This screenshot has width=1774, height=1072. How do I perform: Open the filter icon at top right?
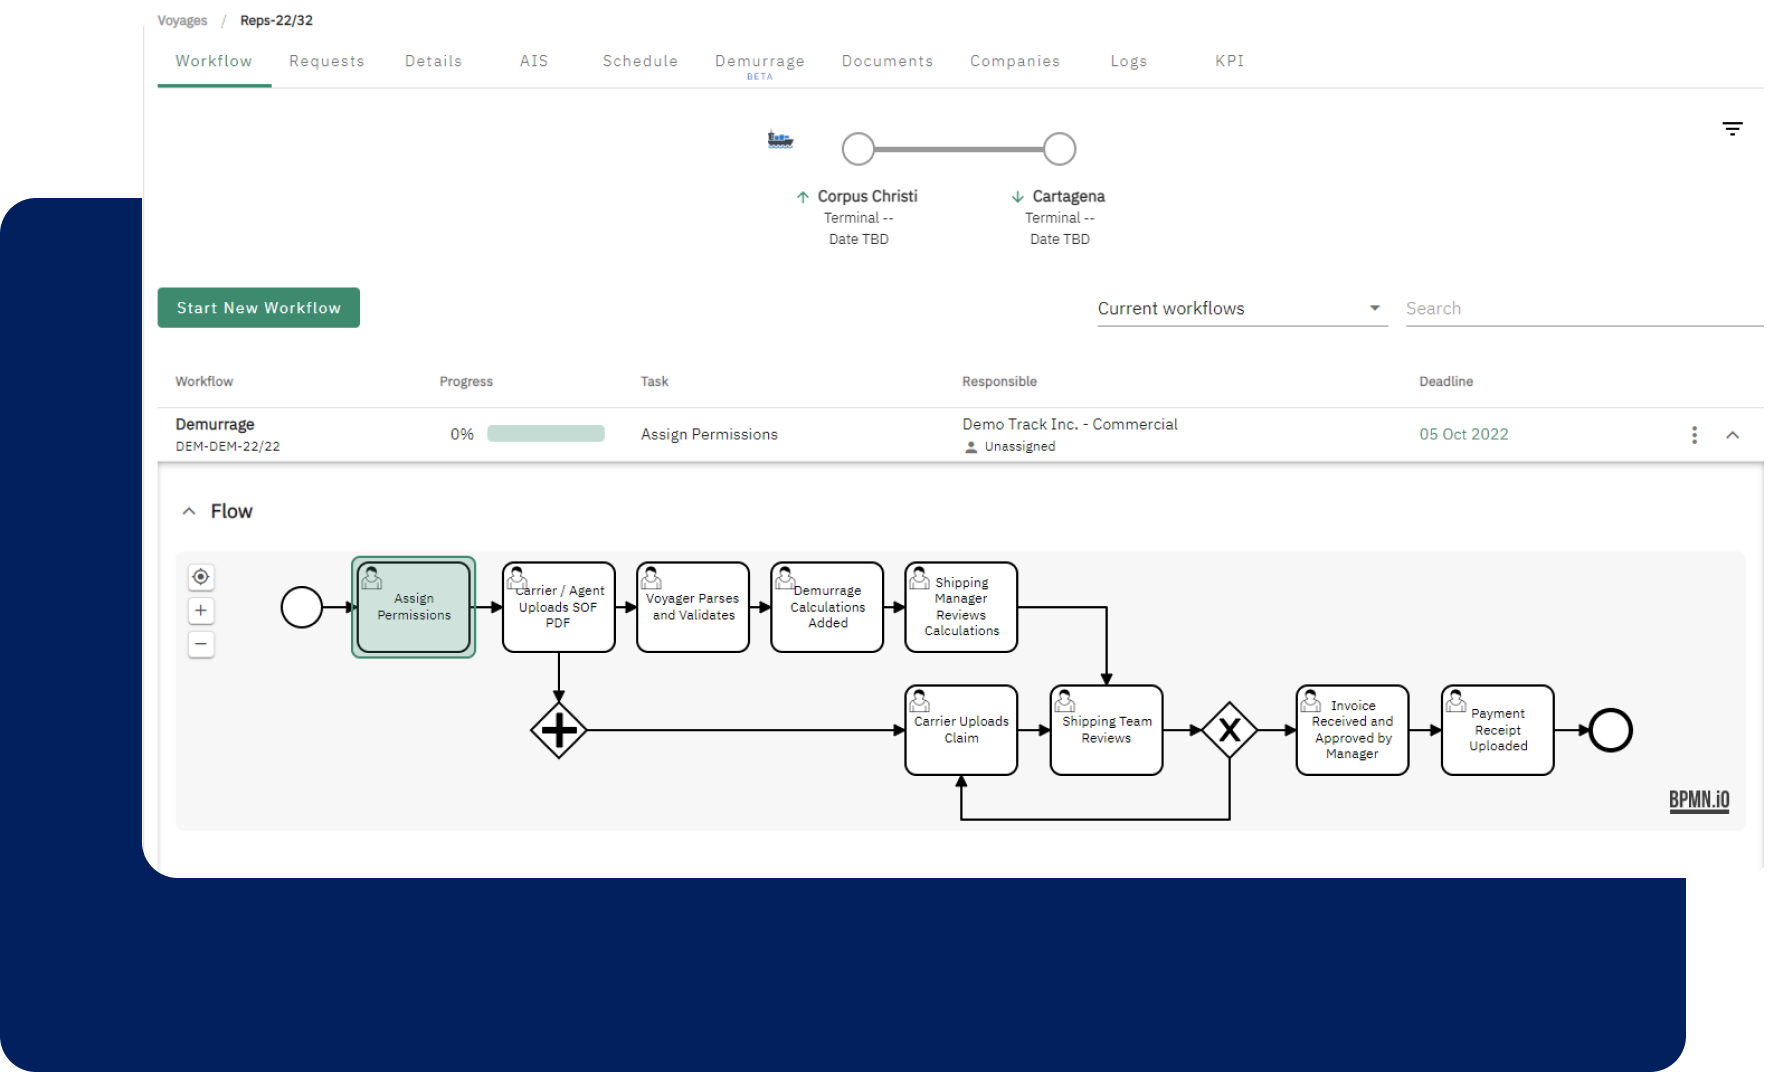coord(1732,129)
